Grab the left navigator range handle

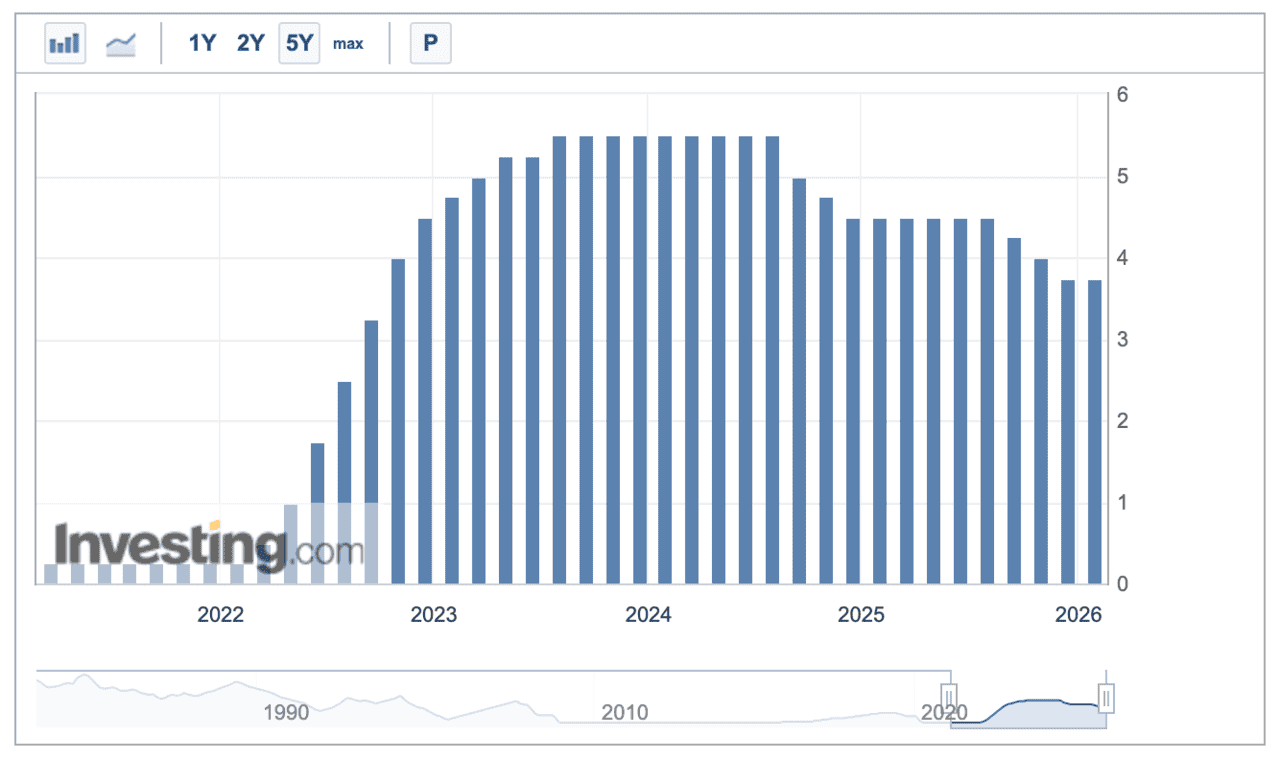(949, 696)
